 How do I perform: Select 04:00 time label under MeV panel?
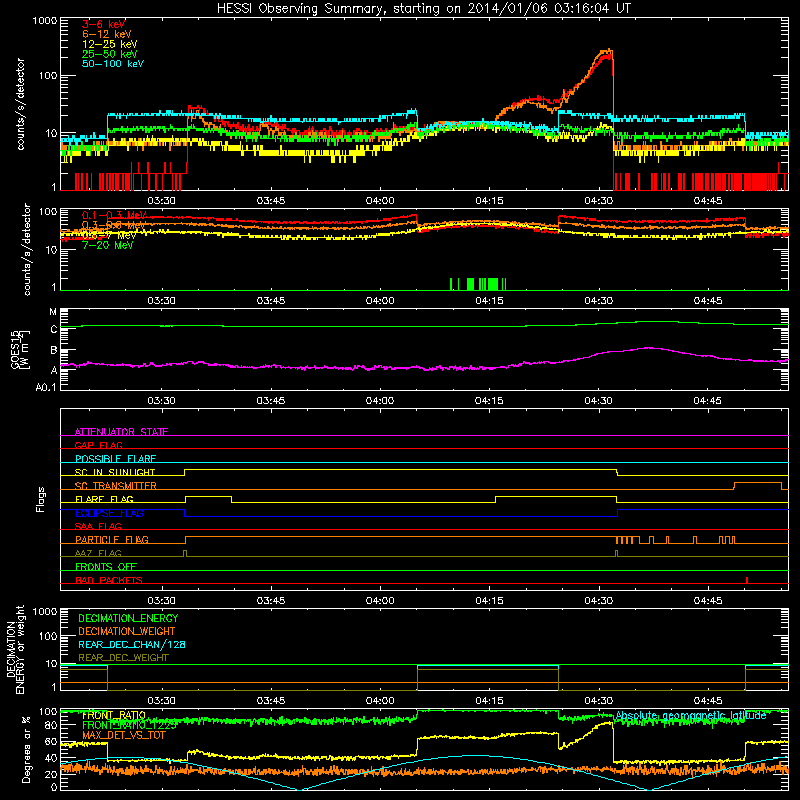pos(380,301)
